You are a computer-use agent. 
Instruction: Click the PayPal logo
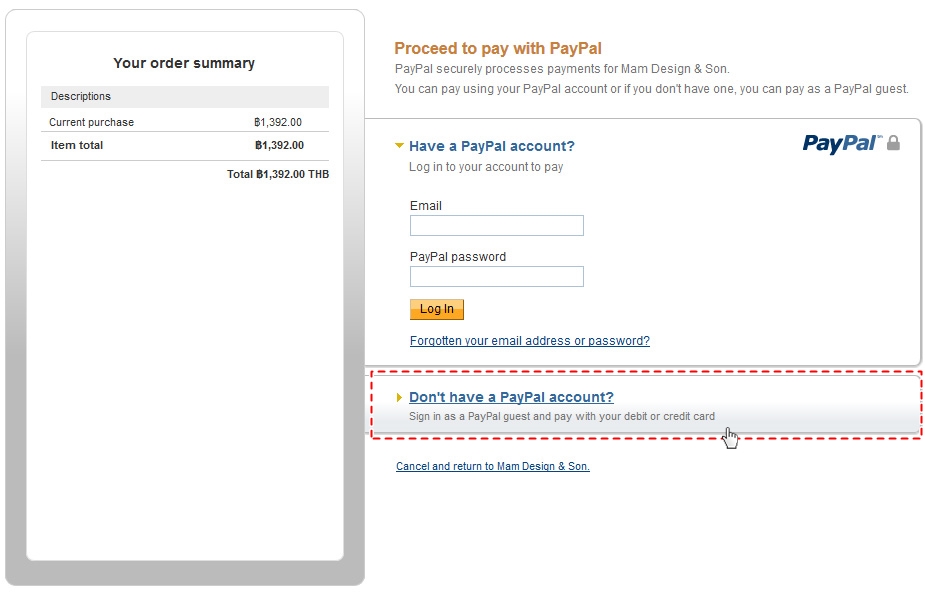(840, 144)
